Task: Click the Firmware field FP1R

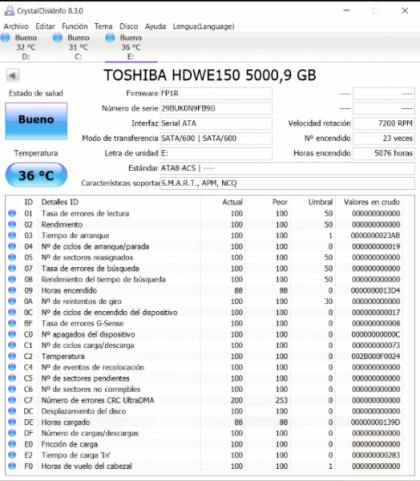Action: click(x=216, y=94)
